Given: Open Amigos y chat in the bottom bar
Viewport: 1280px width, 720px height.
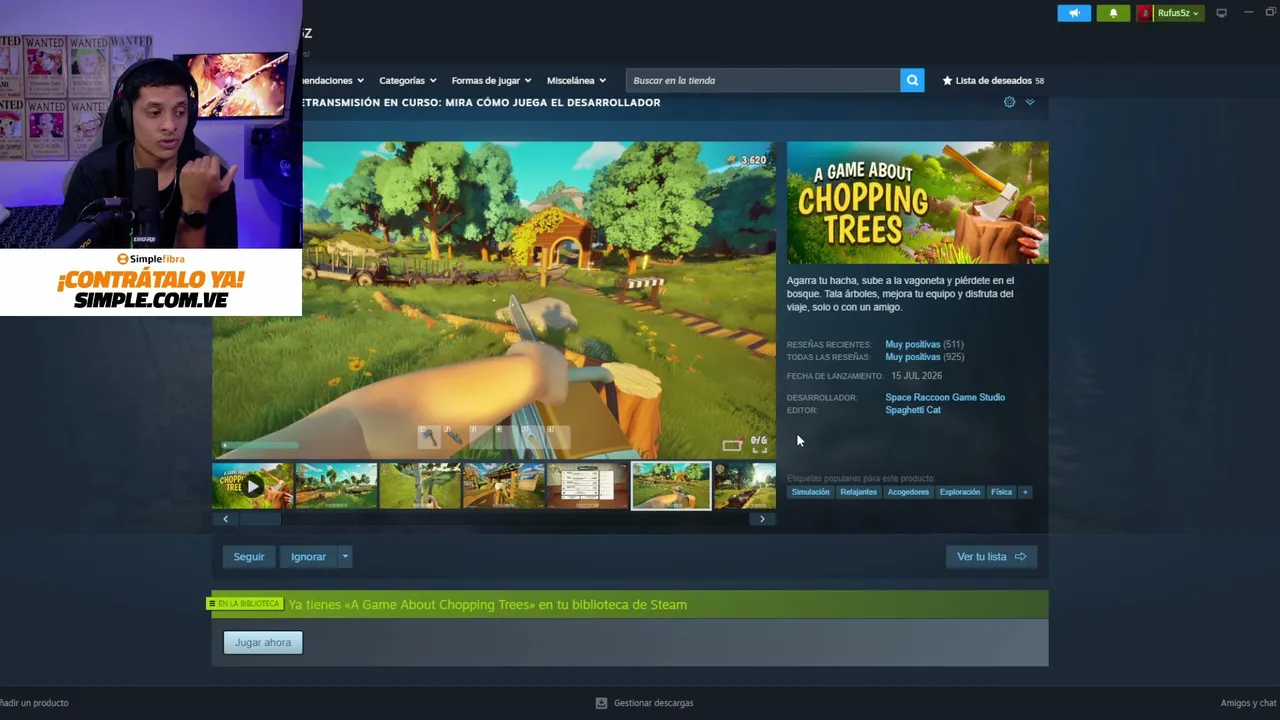Looking at the screenshot, I should click(1249, 703).
